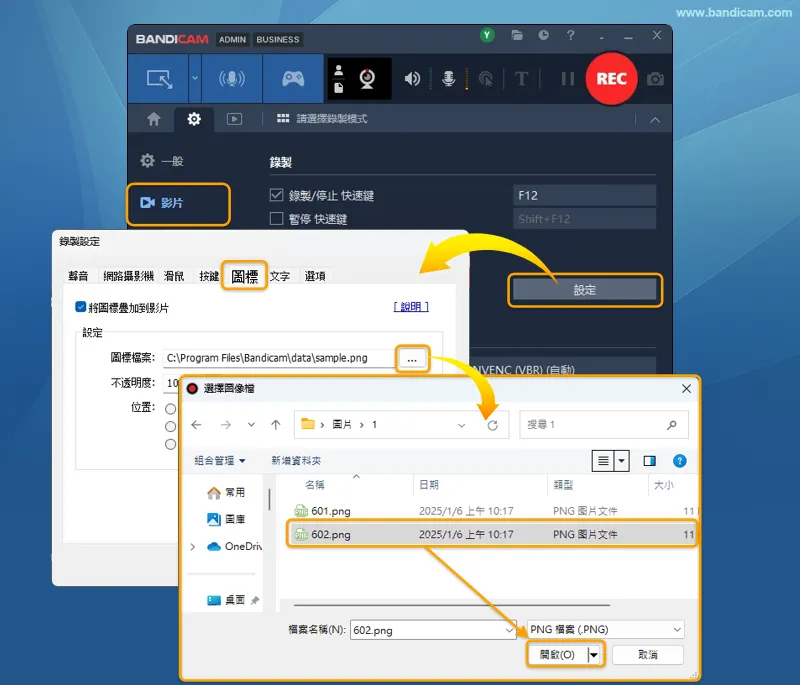This screenshot has width=800, height=685.
Task: Take a screenshot with the camera icon
Action: tap(655, 79)
